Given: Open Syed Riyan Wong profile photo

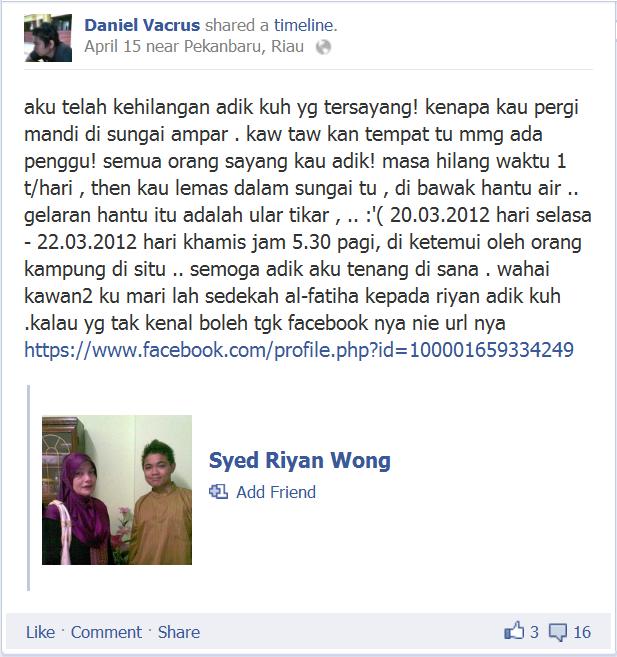Looking at the screenshot, I should click(117, 490).
